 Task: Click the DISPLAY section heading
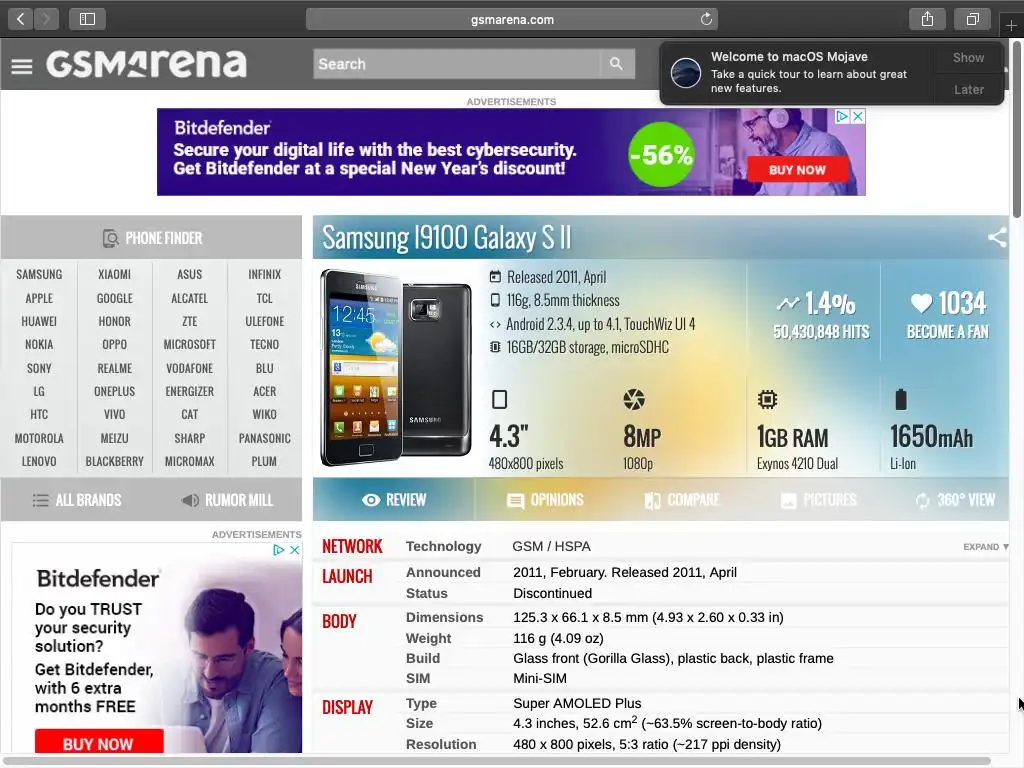347,707
